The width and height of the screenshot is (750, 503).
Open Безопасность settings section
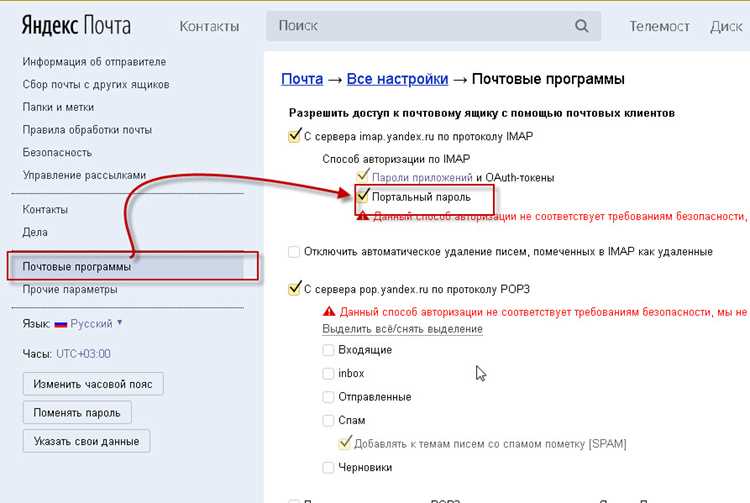57,153
